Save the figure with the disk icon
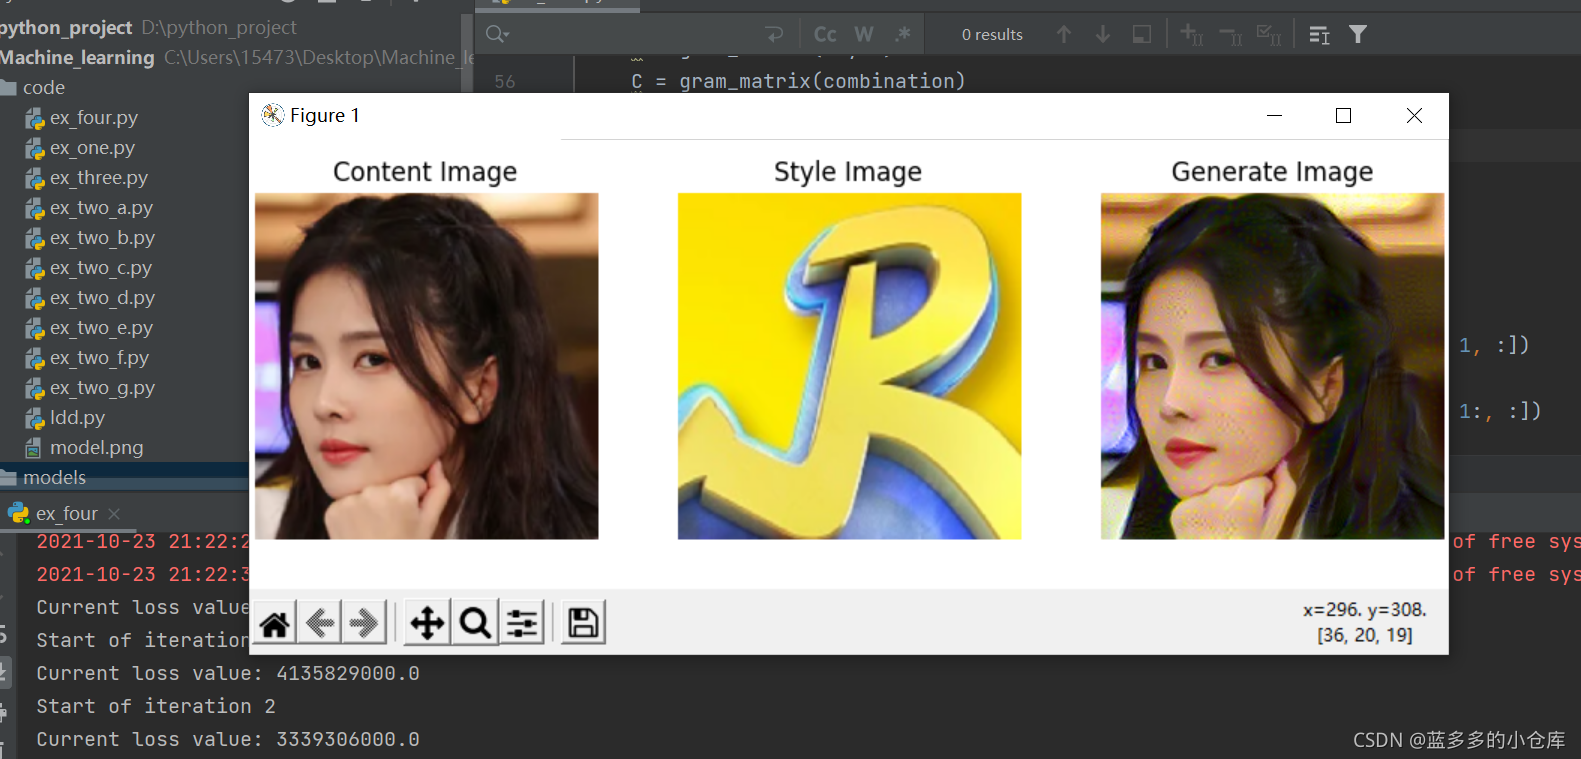 [x=583, y=623]
